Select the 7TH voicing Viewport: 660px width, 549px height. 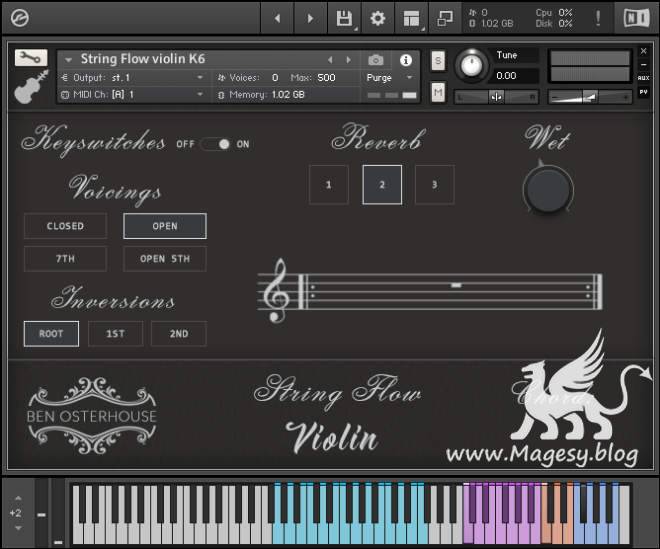click(x=65, y=259)
